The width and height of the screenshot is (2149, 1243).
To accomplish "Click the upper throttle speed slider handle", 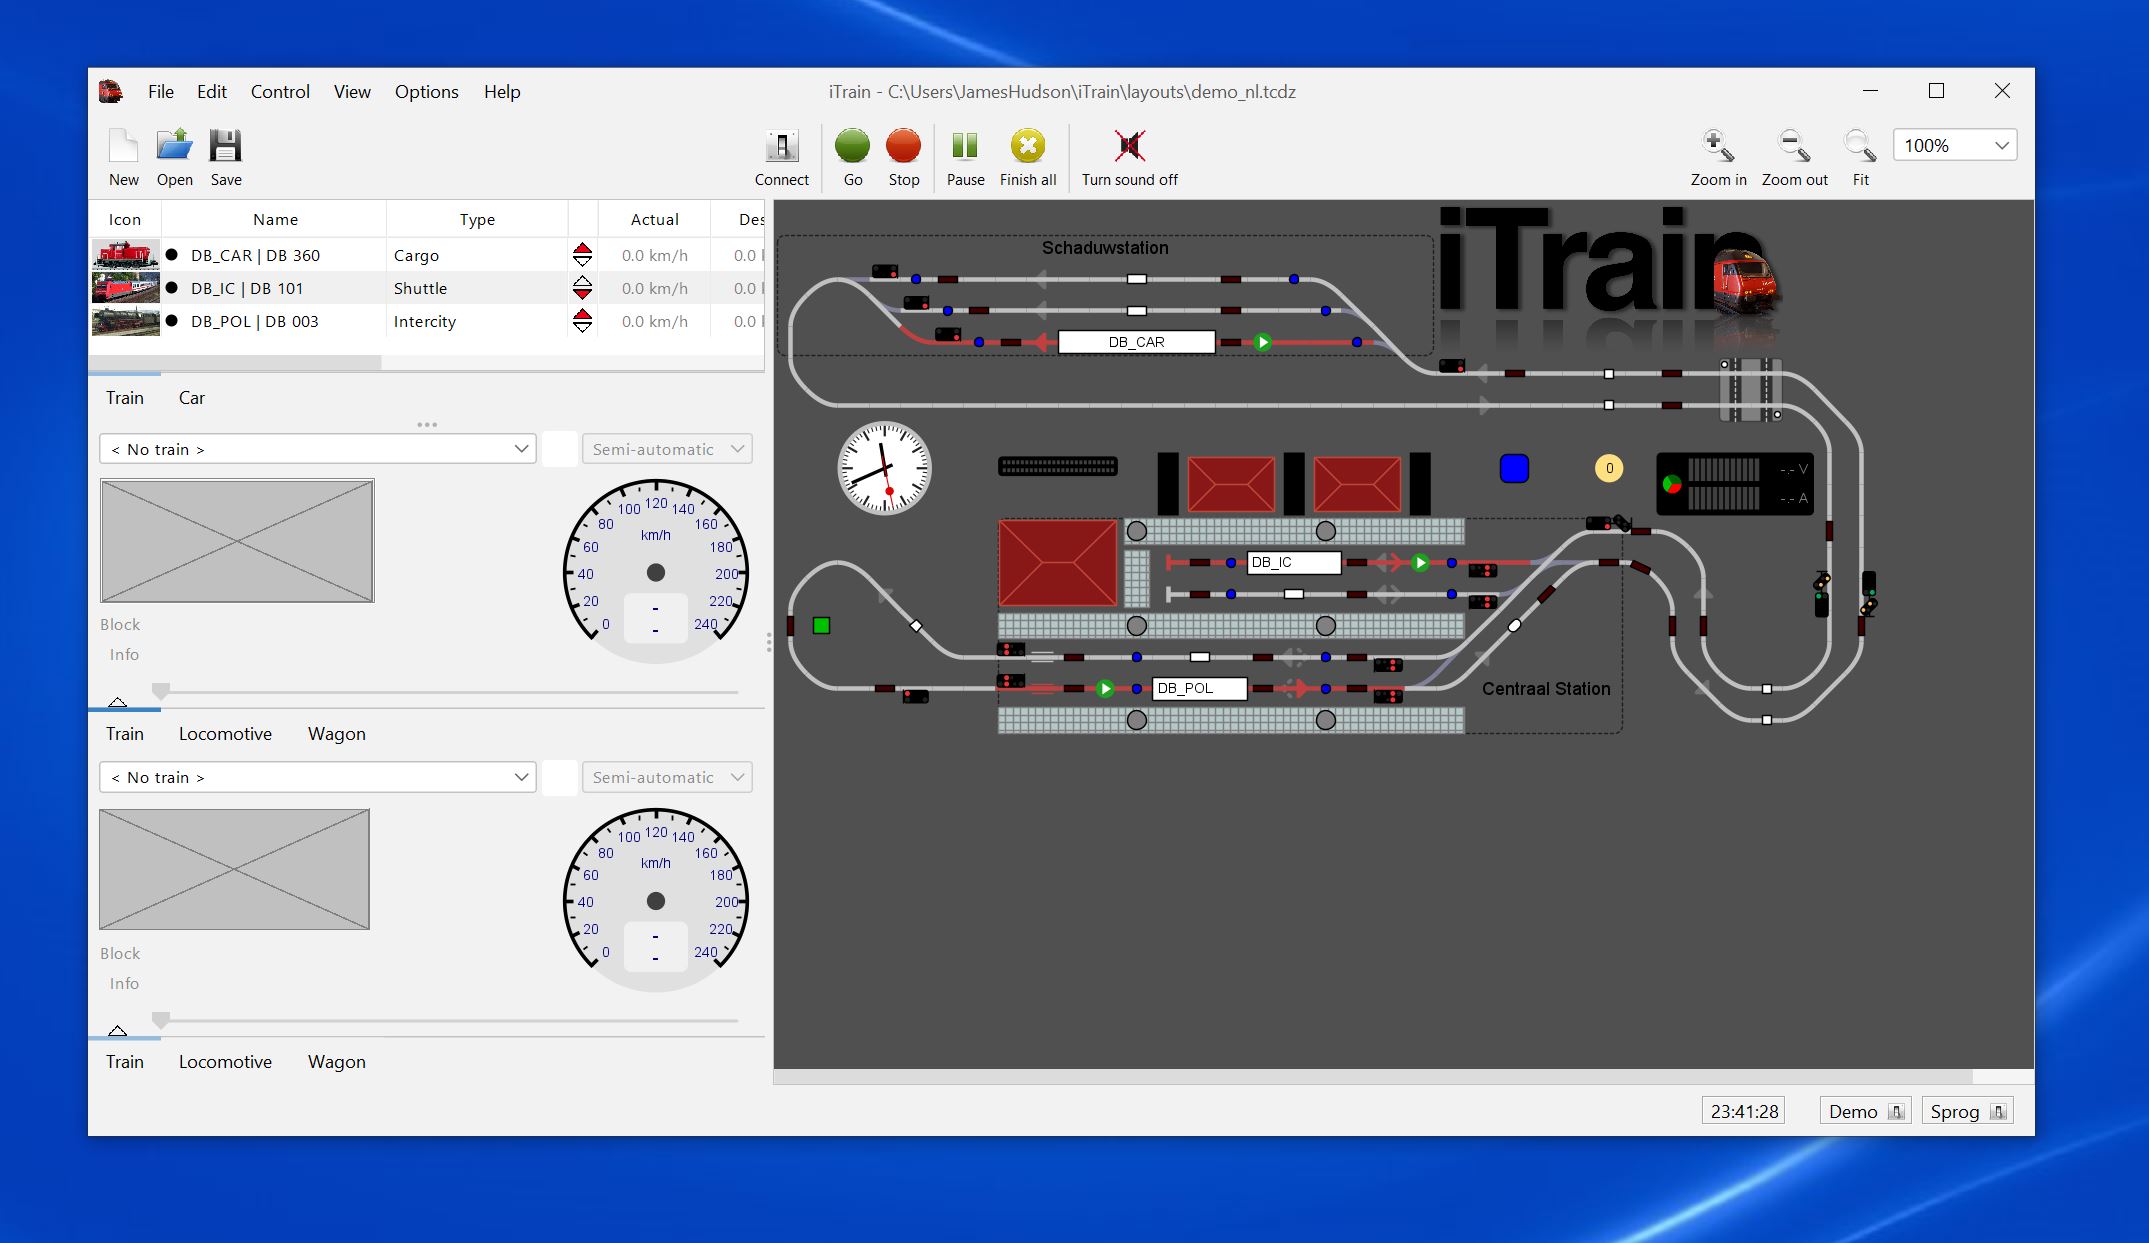I will (160, 690).
